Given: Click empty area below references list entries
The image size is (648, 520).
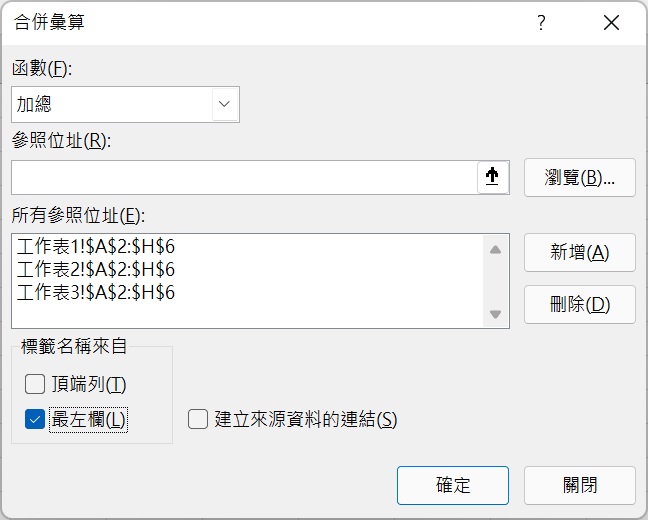Looking at the screenshot, I should click(x=248, y=316).
